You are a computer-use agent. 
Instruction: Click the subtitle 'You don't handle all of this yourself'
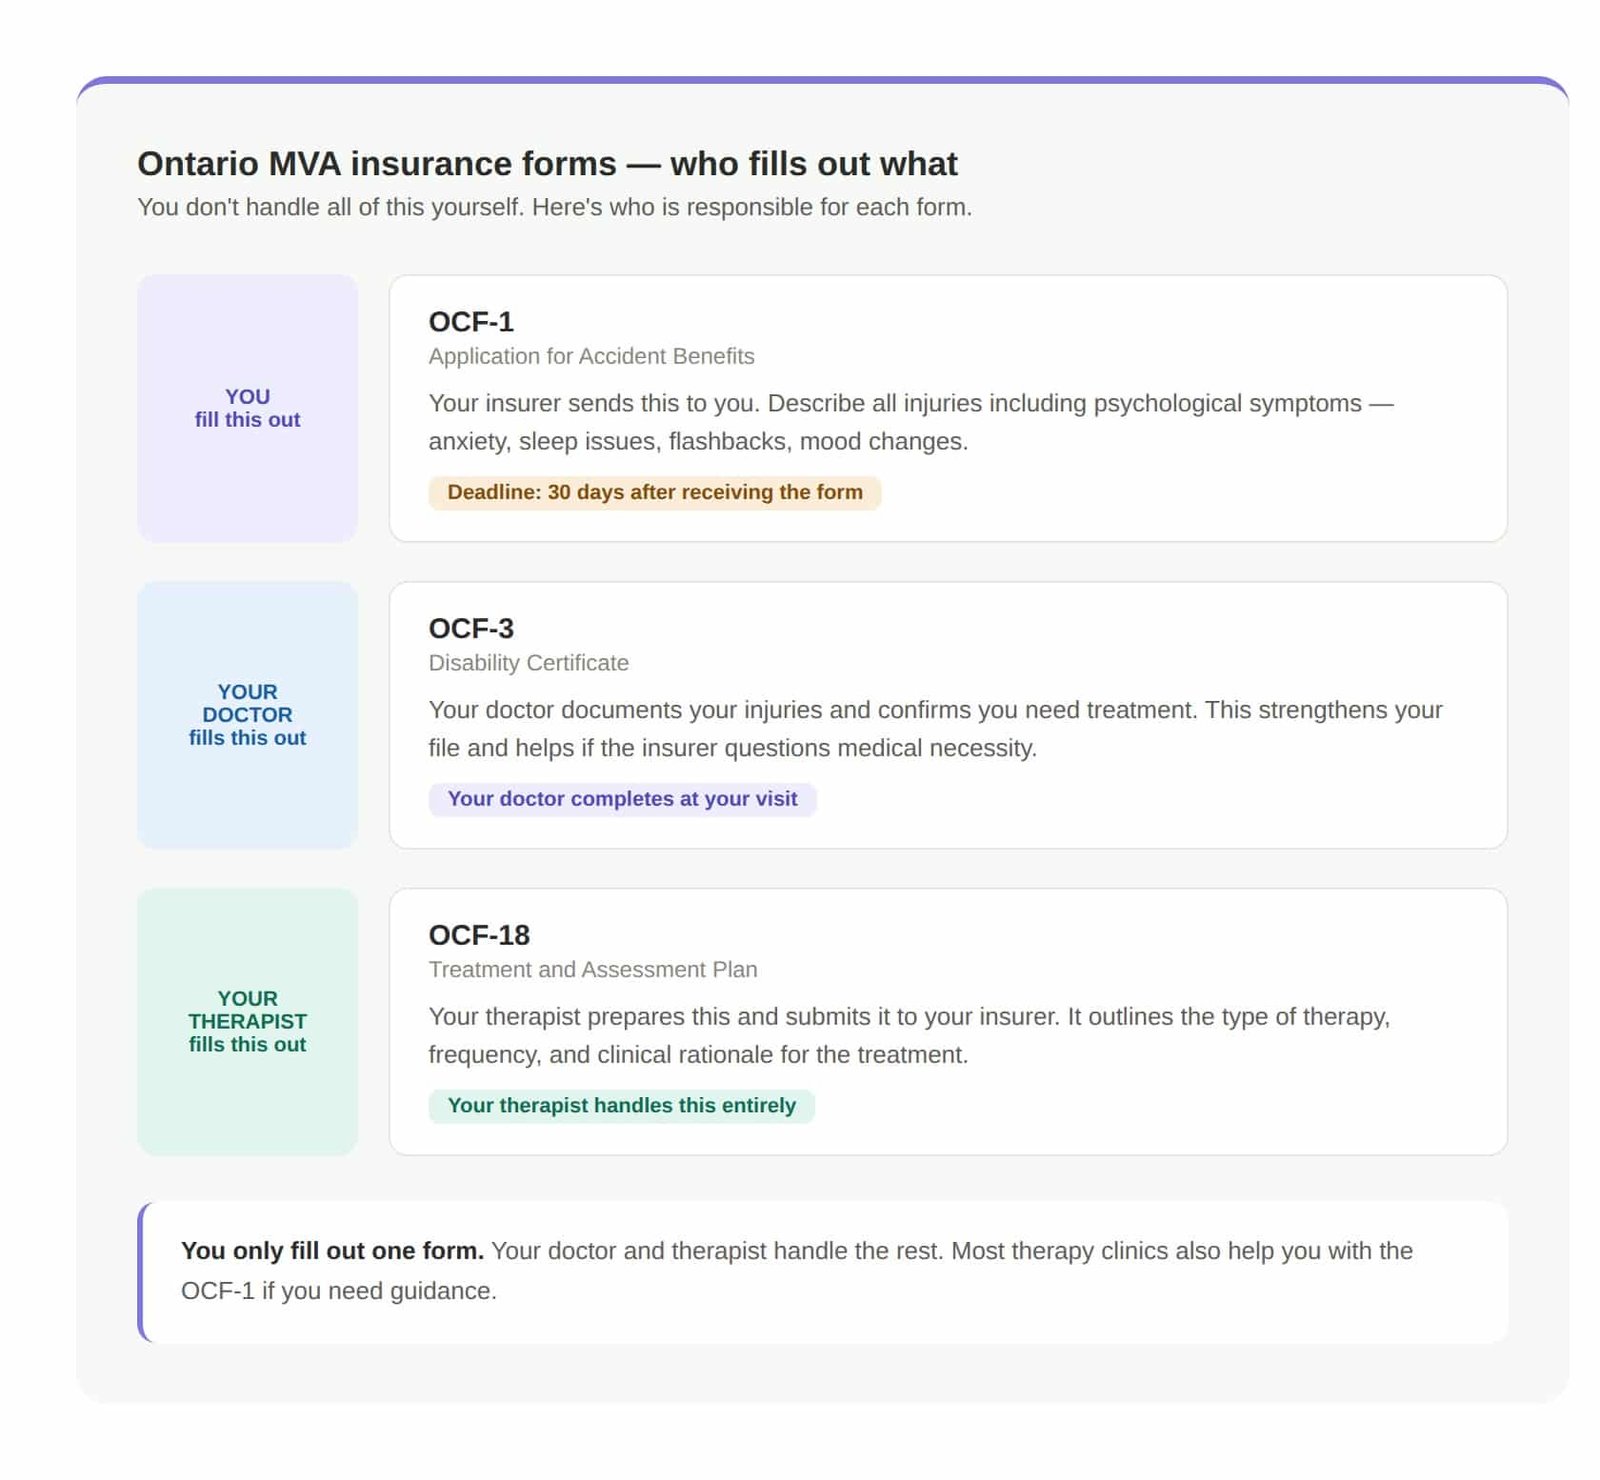coord(554,207)
